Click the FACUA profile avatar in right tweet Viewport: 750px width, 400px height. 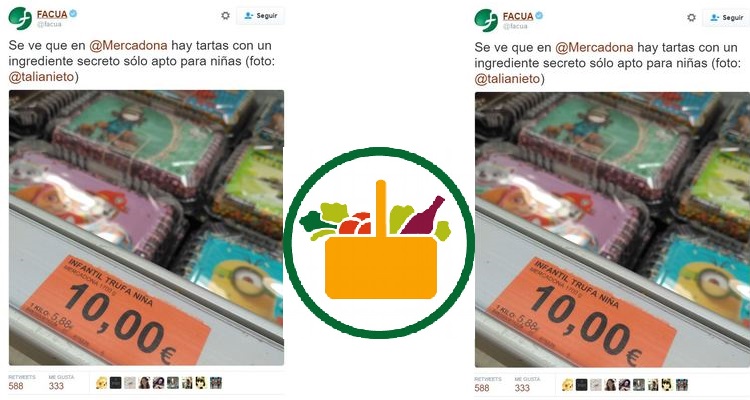coord(486,21)
